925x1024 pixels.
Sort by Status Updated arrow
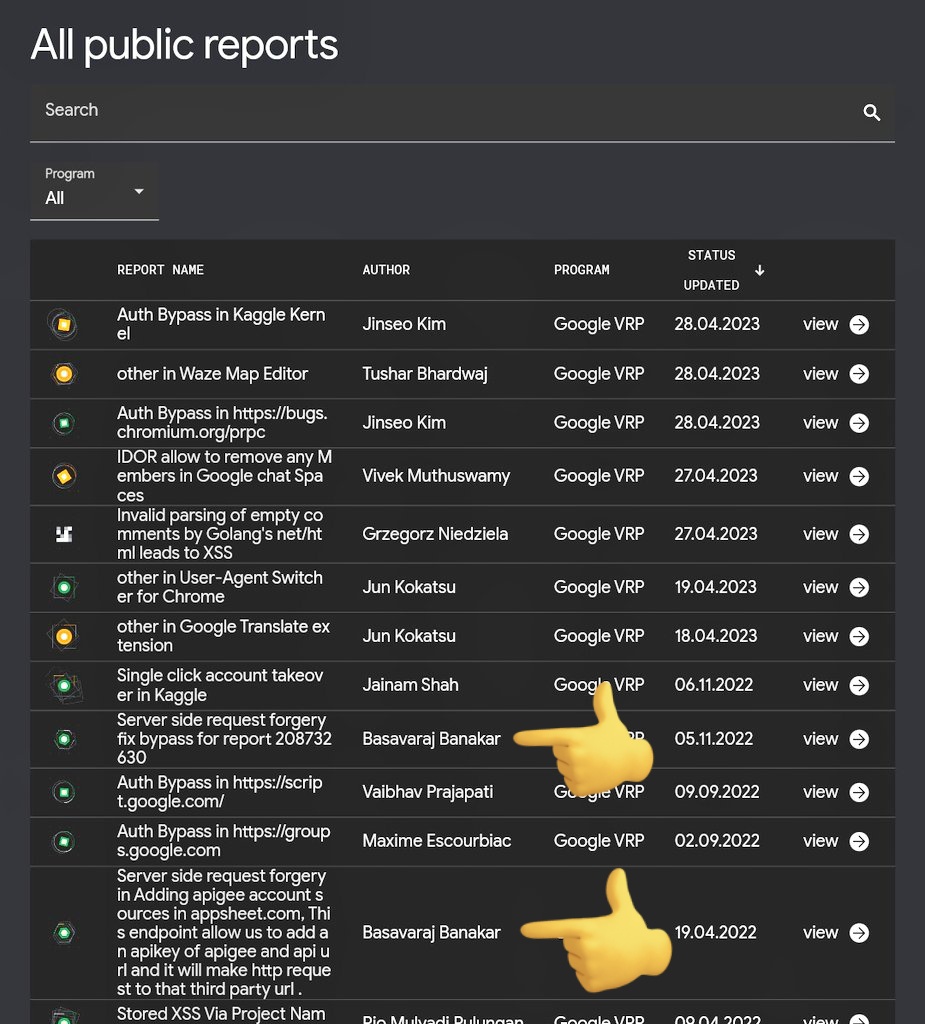pos(759,270)
